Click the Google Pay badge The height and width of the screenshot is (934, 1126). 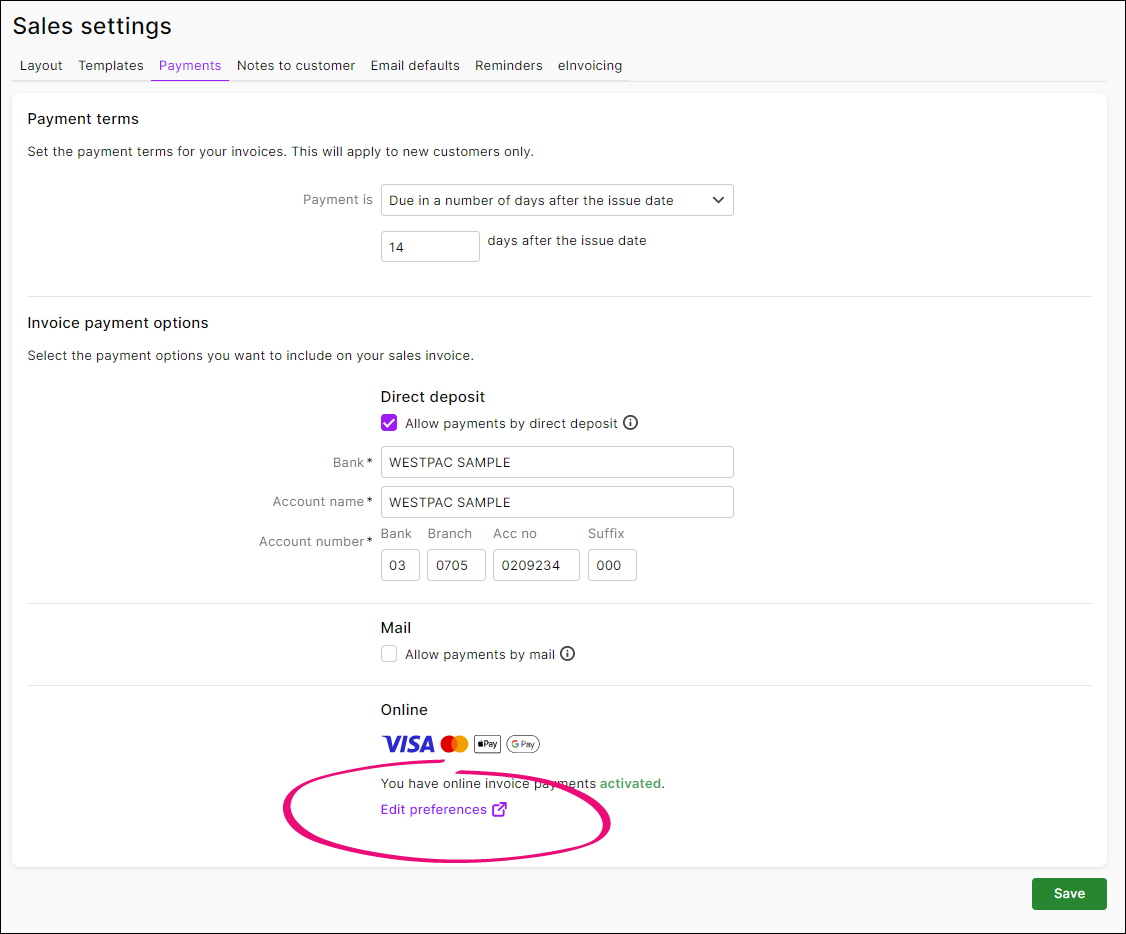tap(523, 744)
